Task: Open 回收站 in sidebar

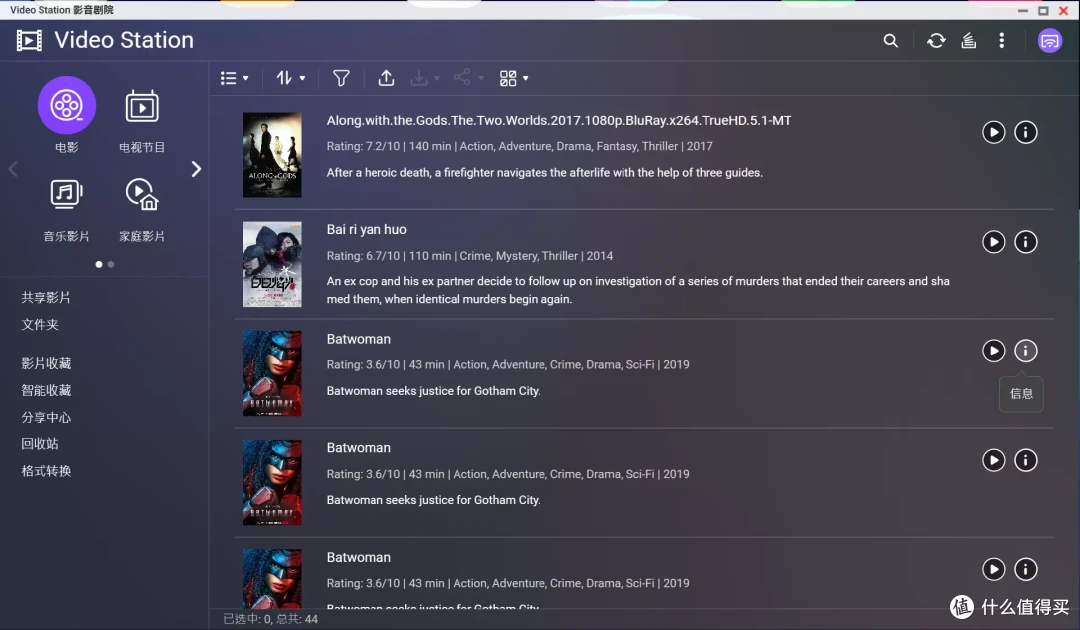Action: 40,444
